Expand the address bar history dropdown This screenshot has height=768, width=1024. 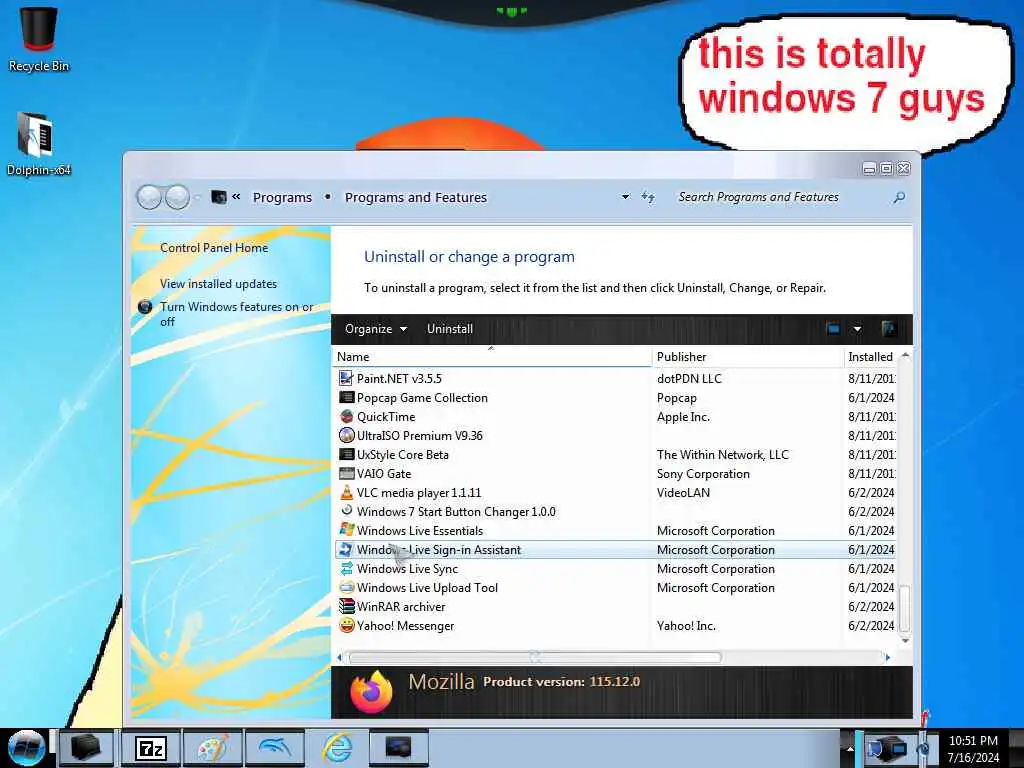pos(625,197)
